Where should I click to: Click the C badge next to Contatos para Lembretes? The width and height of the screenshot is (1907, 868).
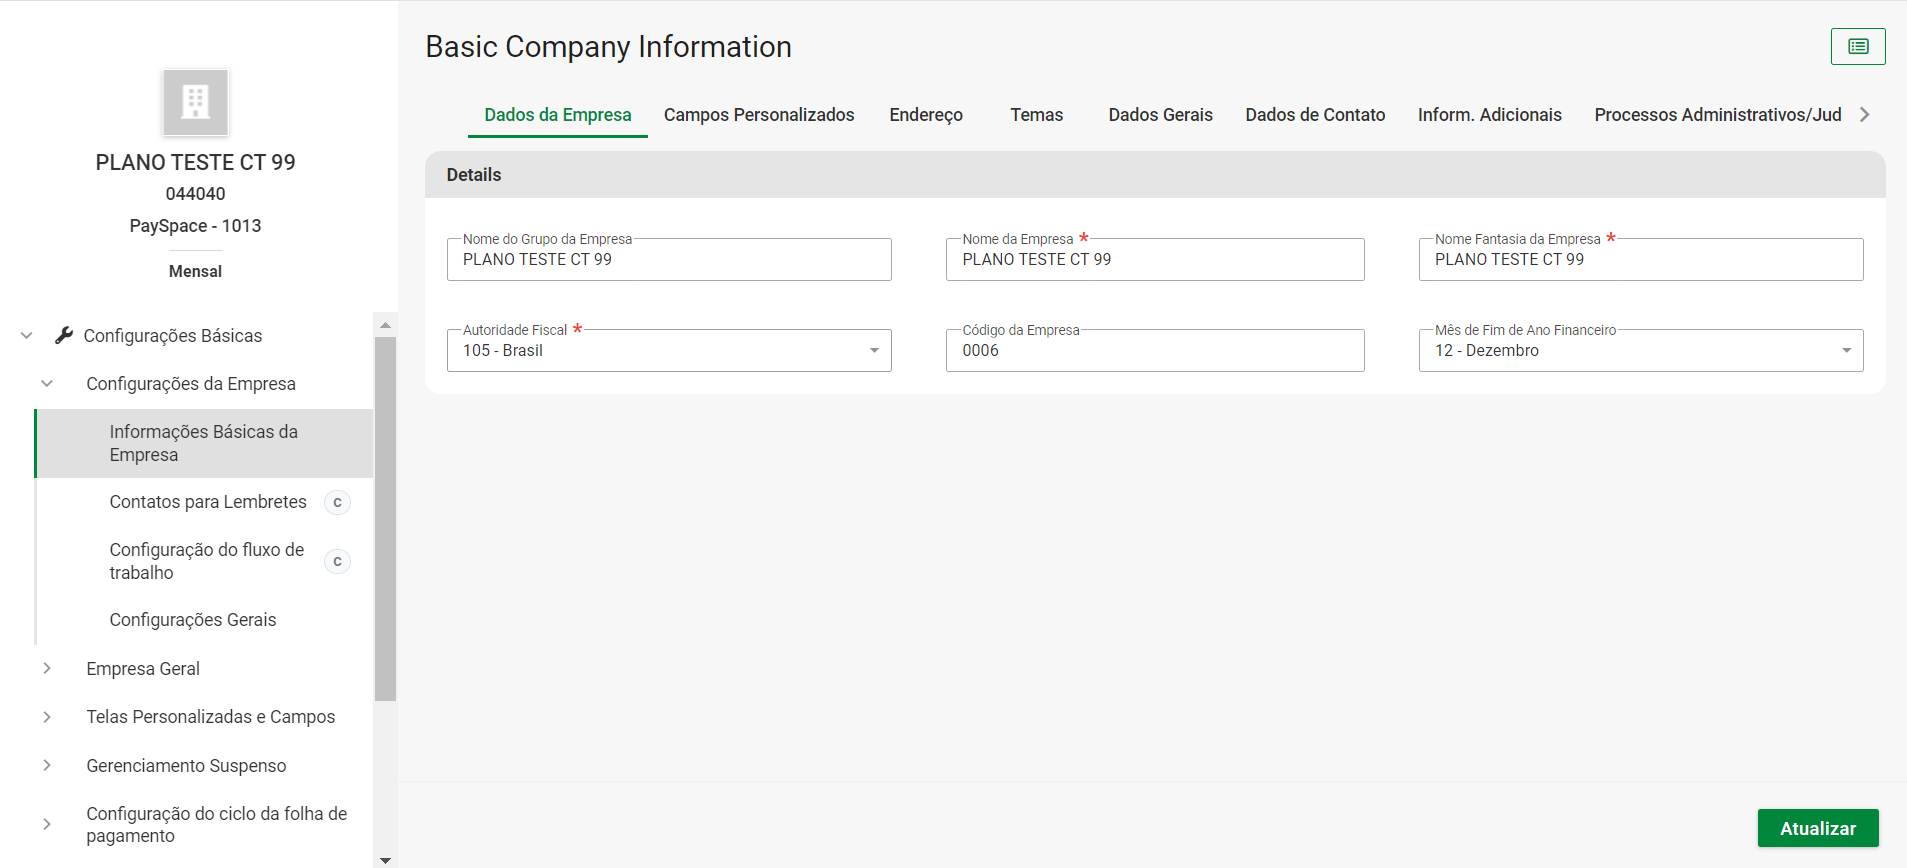coord(337,503)
